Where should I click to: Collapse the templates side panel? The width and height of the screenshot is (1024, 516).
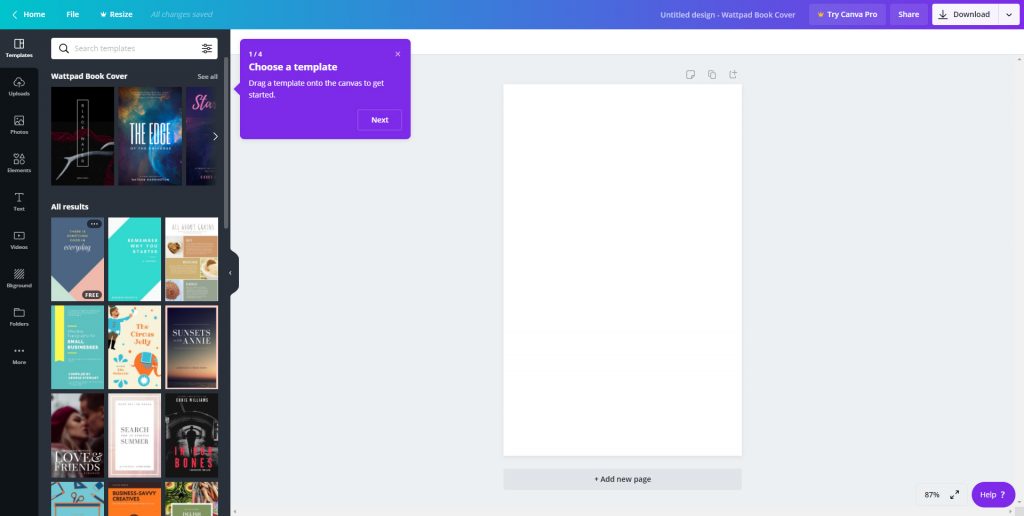pyautogui.click(x=230, y=272)
